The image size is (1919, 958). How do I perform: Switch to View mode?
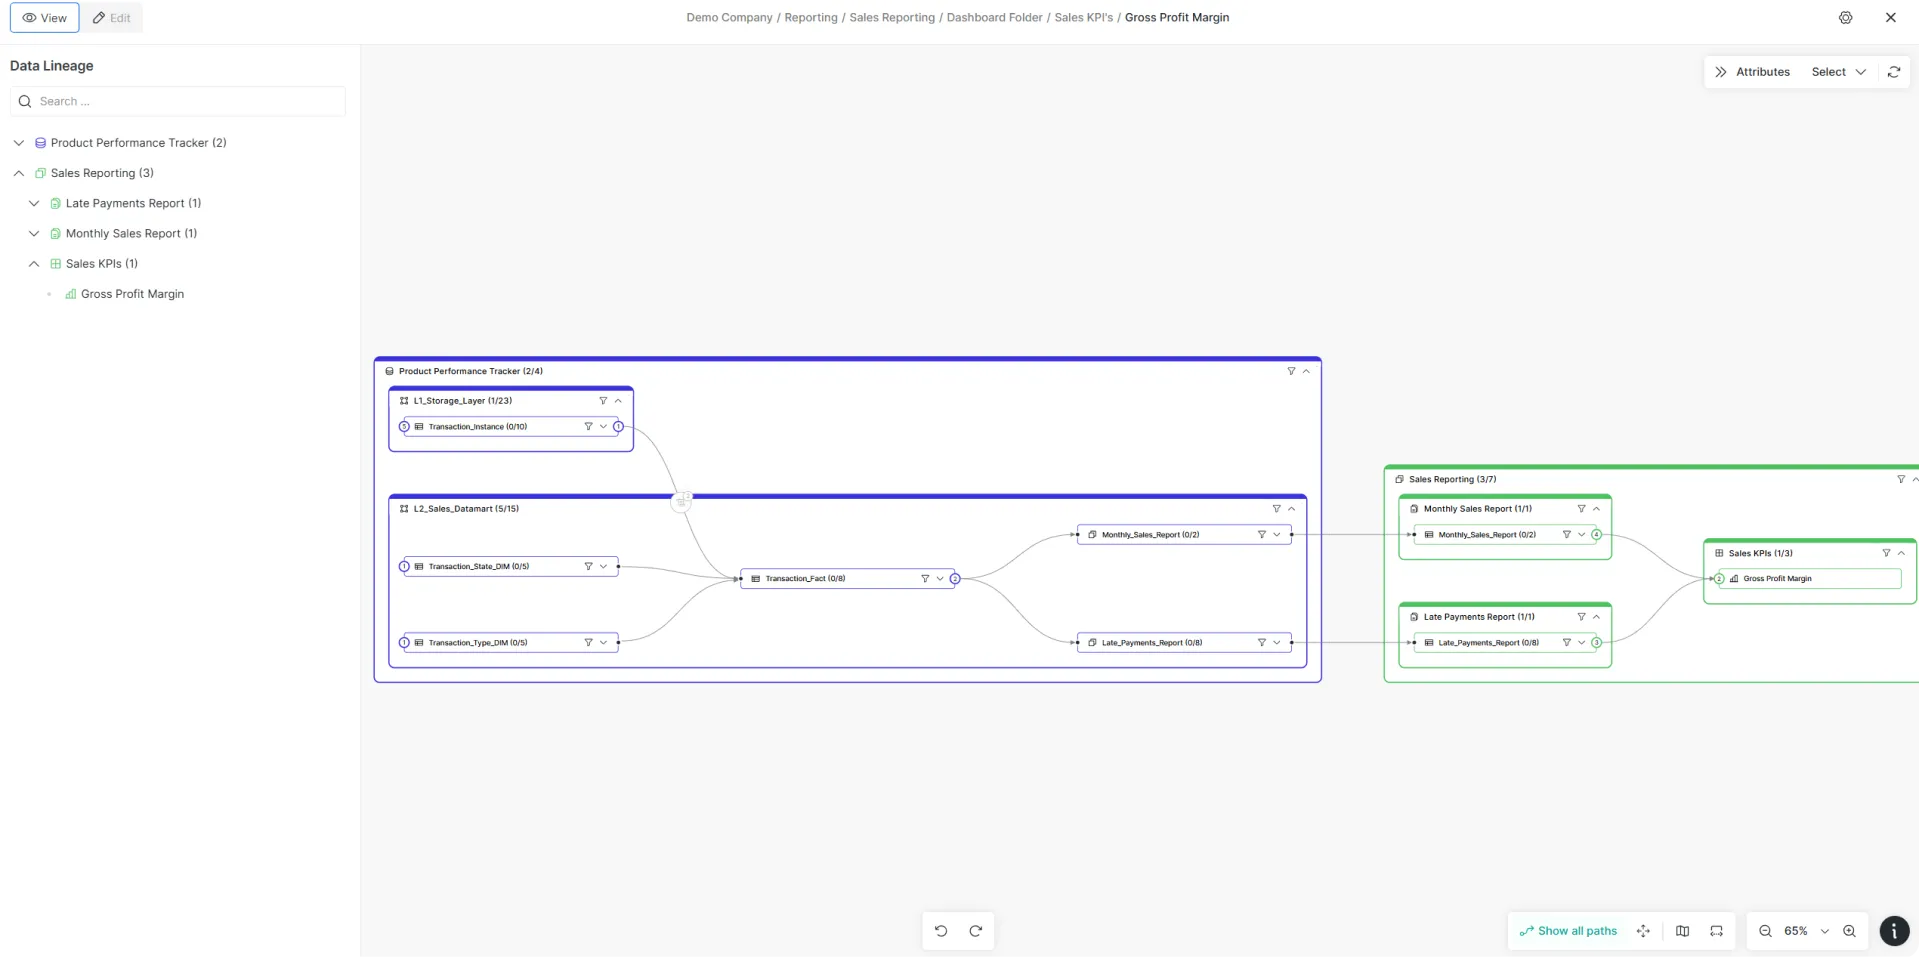coord(45,18)
